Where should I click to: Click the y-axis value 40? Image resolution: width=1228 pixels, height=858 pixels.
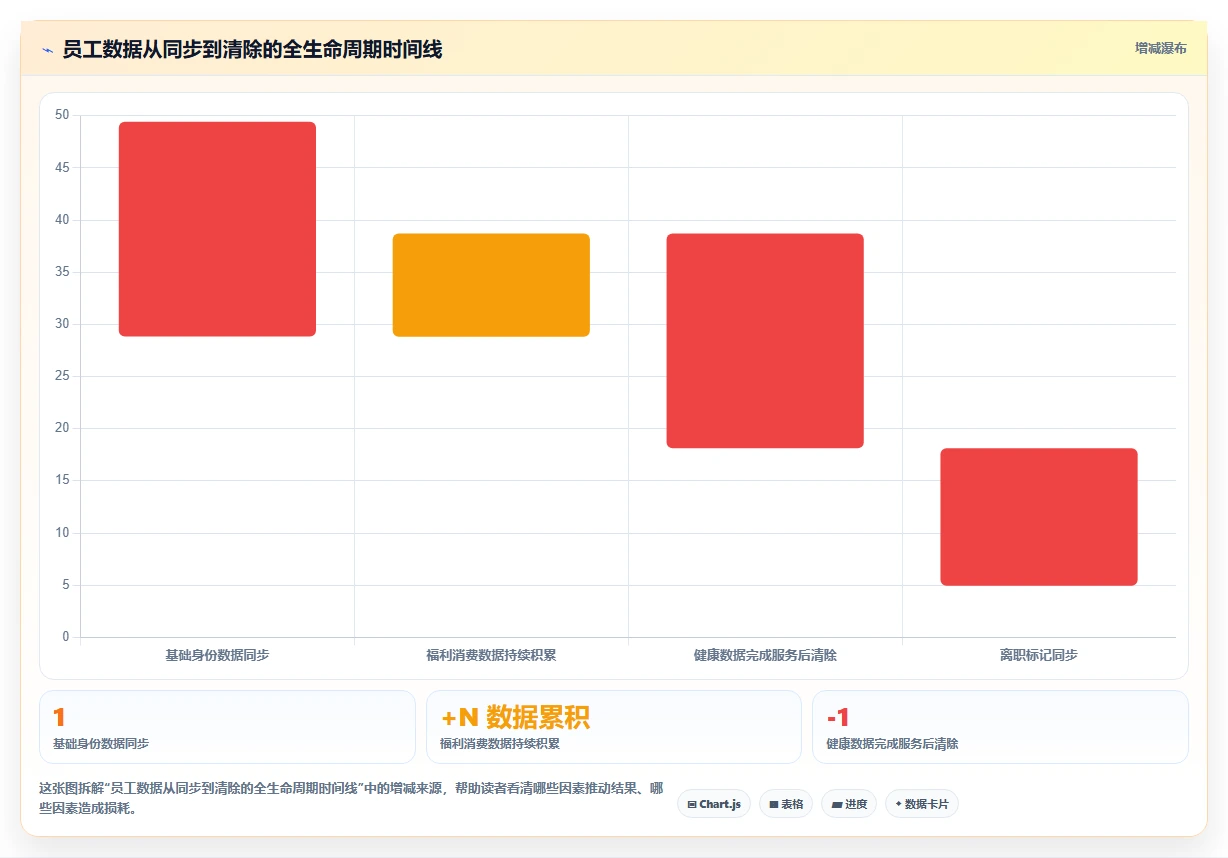(x=62, y=220)
